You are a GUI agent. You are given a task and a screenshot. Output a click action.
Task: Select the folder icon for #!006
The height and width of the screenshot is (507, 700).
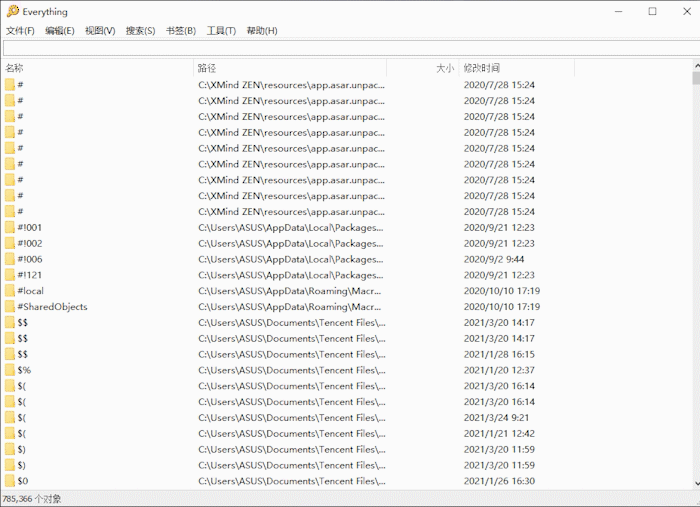click(x=10, y=259)
